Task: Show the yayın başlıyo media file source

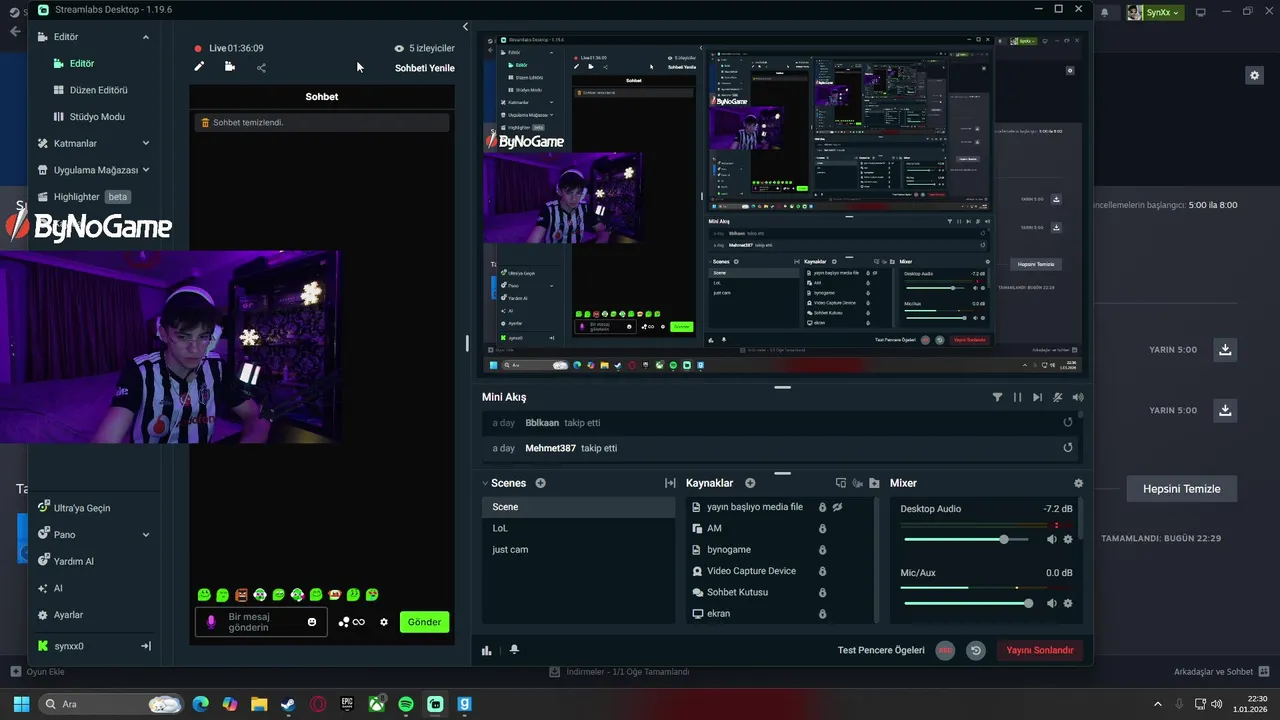Action: (x=838, y=507)
